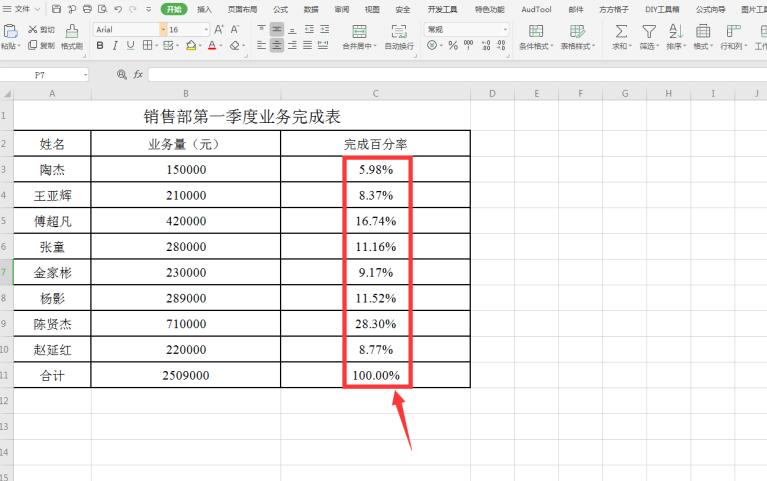Click the red font color swatch
The width and height of the screenshot is (767, 481).
pos(213,46)
